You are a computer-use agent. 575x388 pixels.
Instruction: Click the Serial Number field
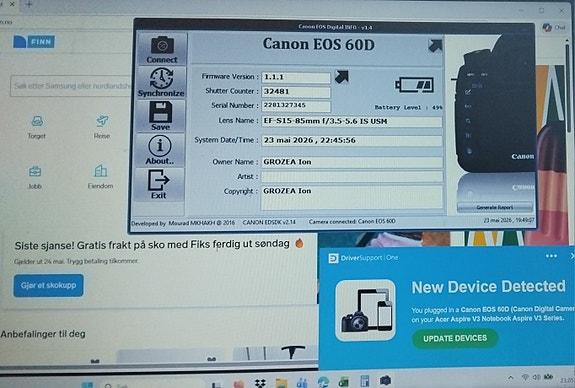(296, 106)
